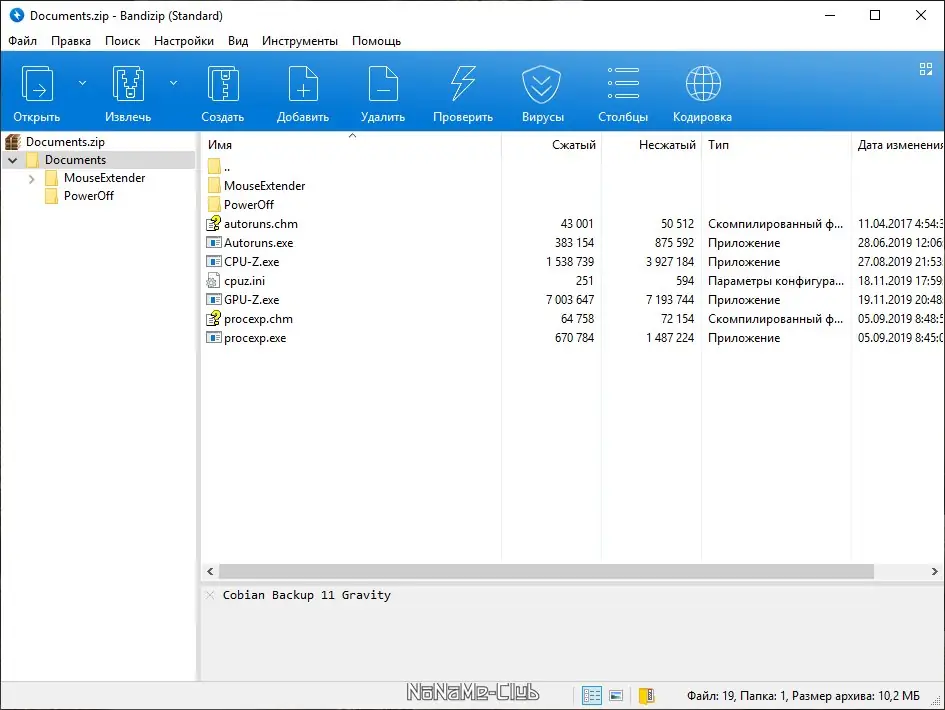
Task: Close the archive comment pane
Action: (x=210, y=595)
